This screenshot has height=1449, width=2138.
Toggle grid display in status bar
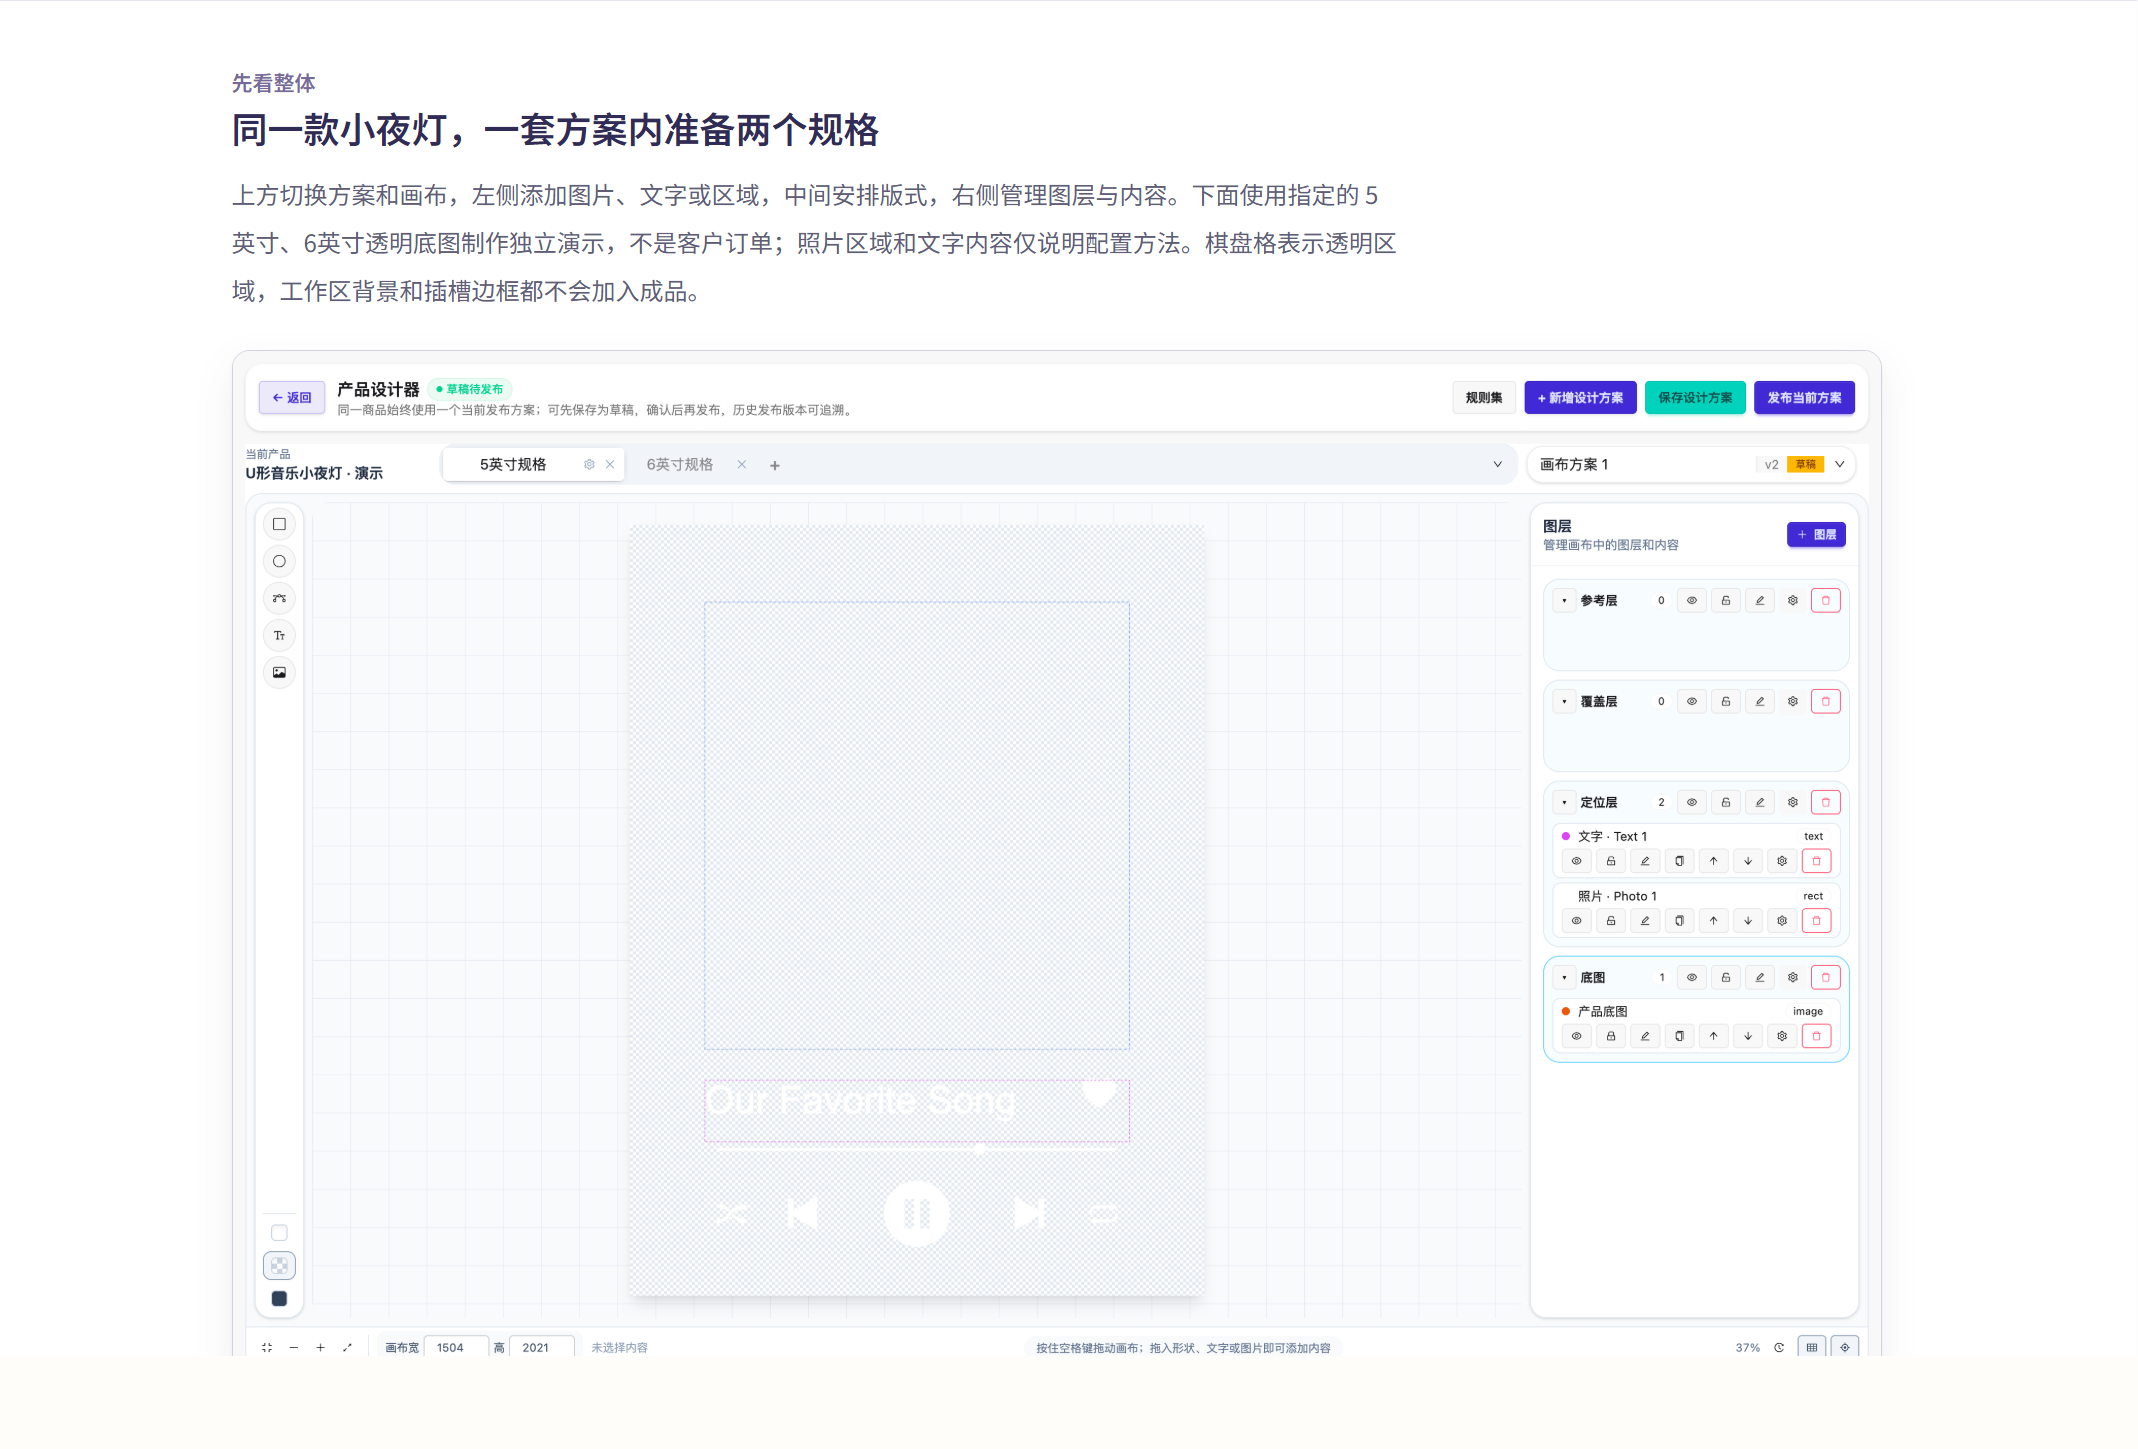(x=1811, y=1347)
